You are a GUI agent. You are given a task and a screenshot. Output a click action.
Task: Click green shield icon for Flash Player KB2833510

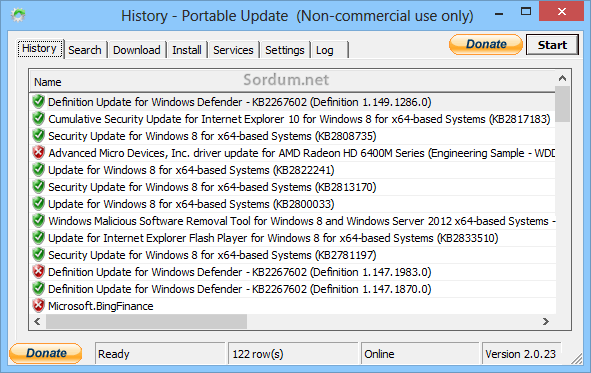coord(38,238)
